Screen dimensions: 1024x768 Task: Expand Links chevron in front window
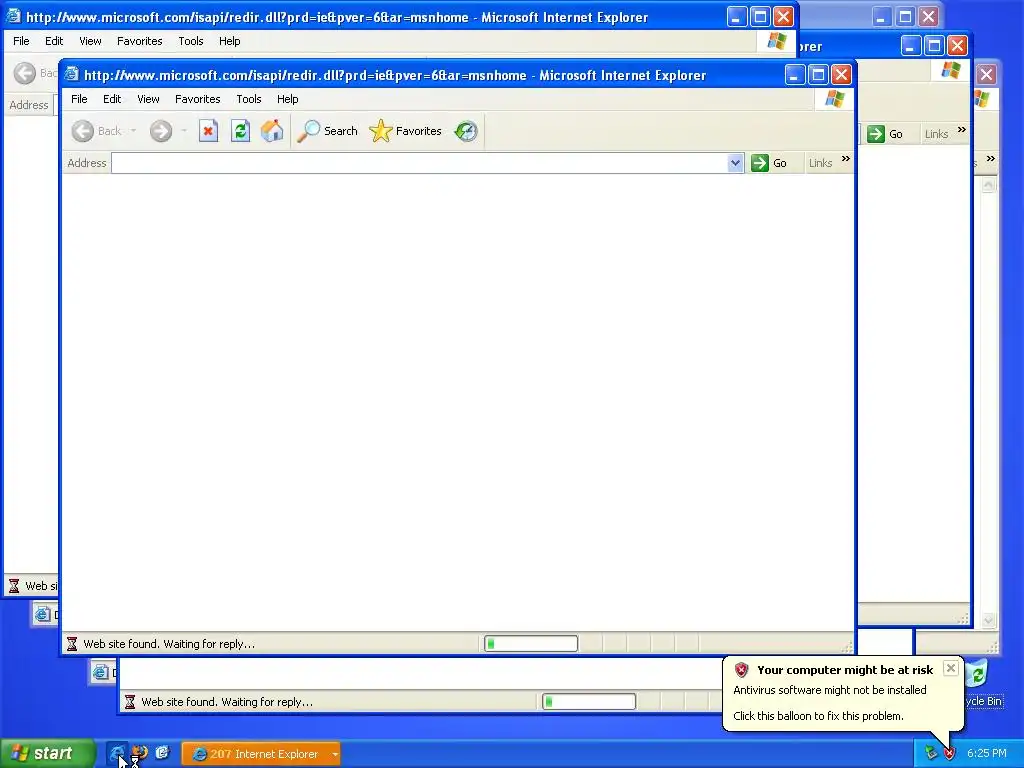coord(846,159)
